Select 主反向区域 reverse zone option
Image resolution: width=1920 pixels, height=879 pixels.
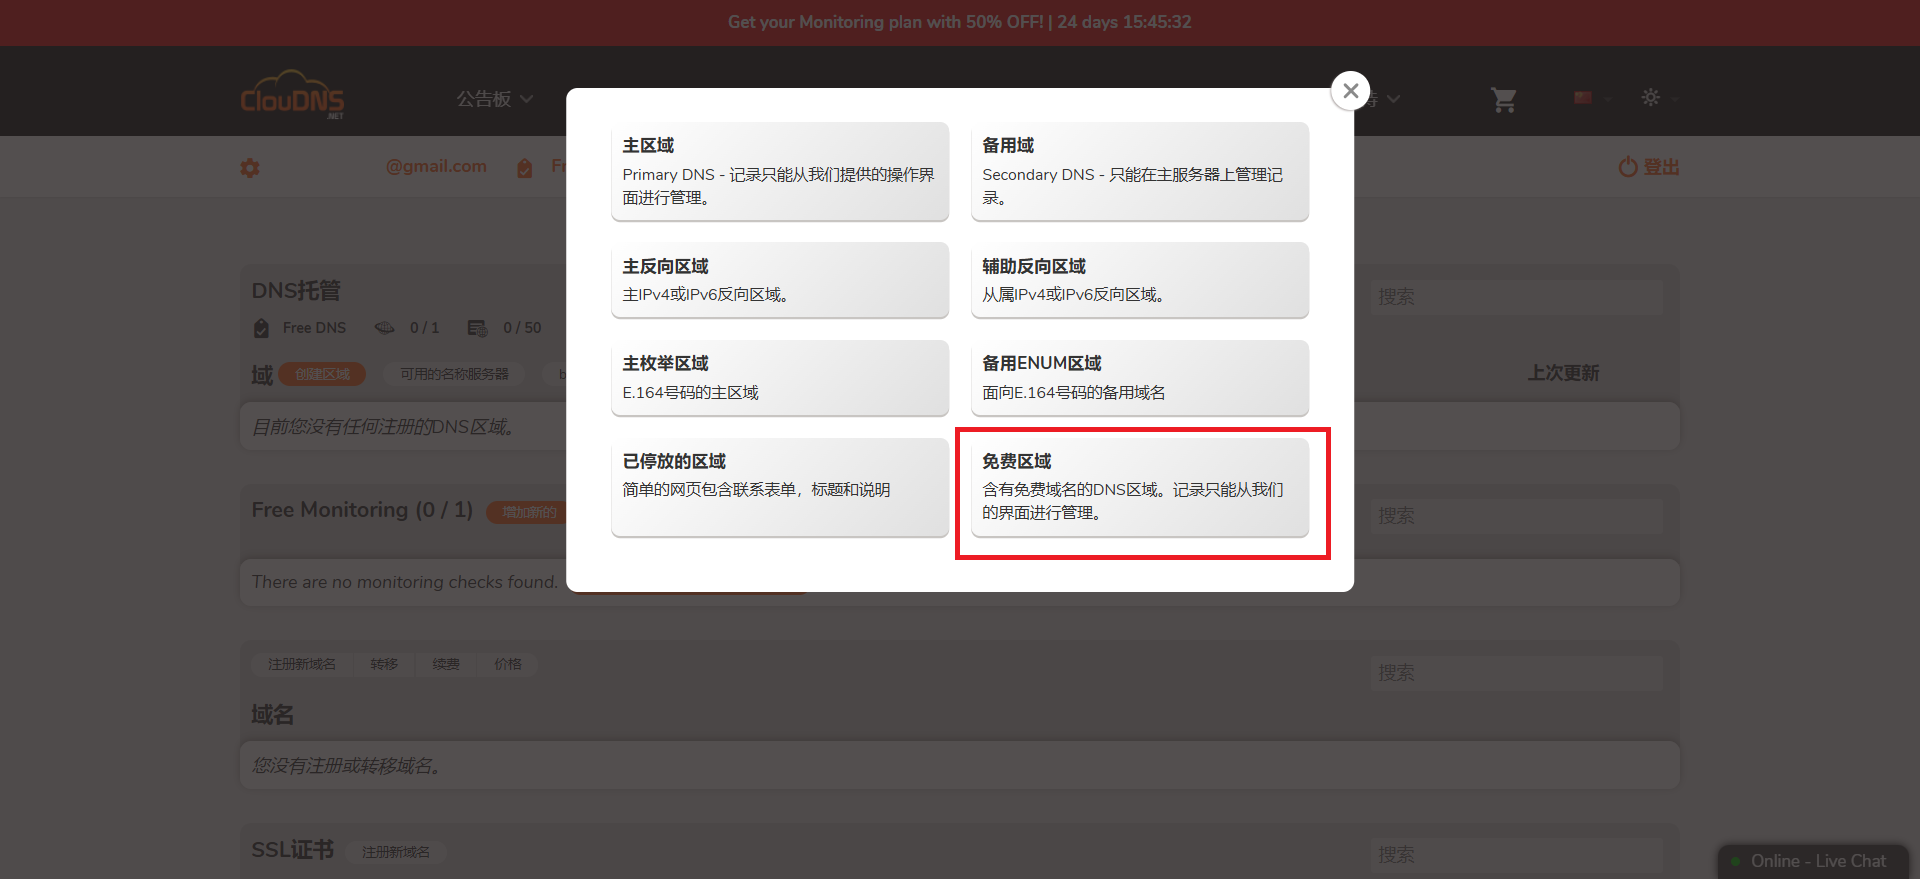click(x=779, y=280)
